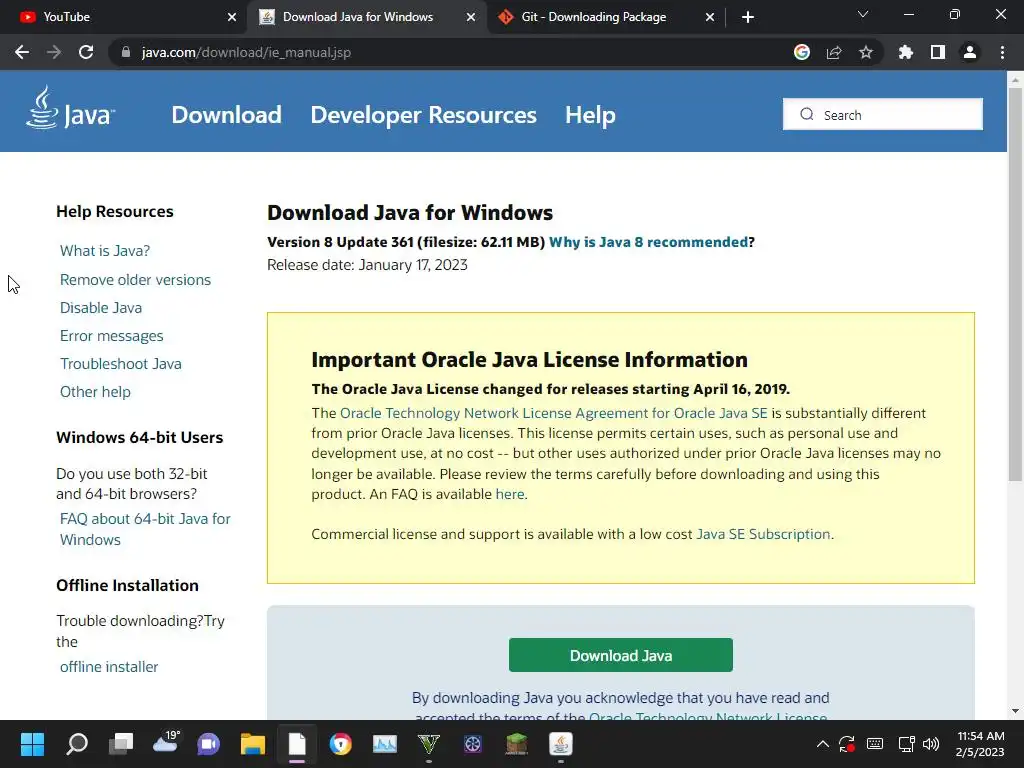This screenshot has height=768, width=1024.
Task: Open the Chat app on taskbar
Action: click(209, 744)
